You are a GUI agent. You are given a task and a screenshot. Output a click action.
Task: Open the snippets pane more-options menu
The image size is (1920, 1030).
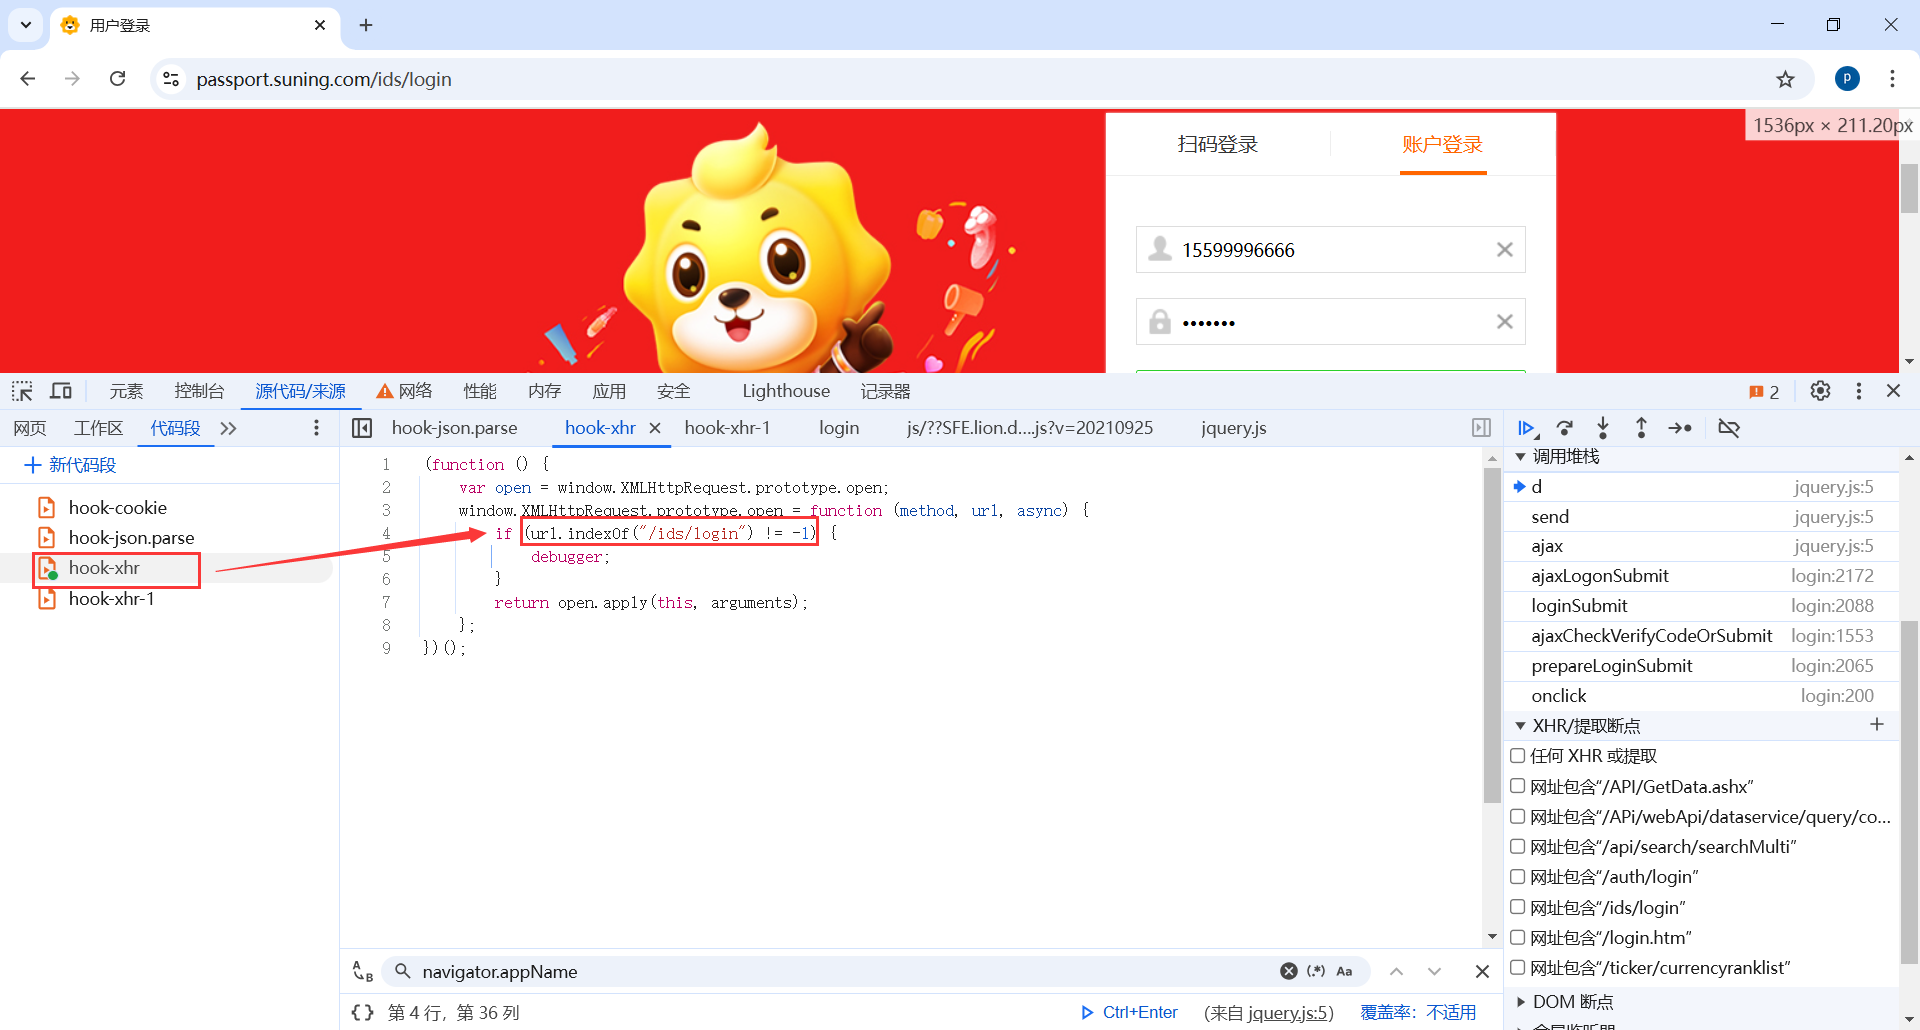[x=316, y=428]
